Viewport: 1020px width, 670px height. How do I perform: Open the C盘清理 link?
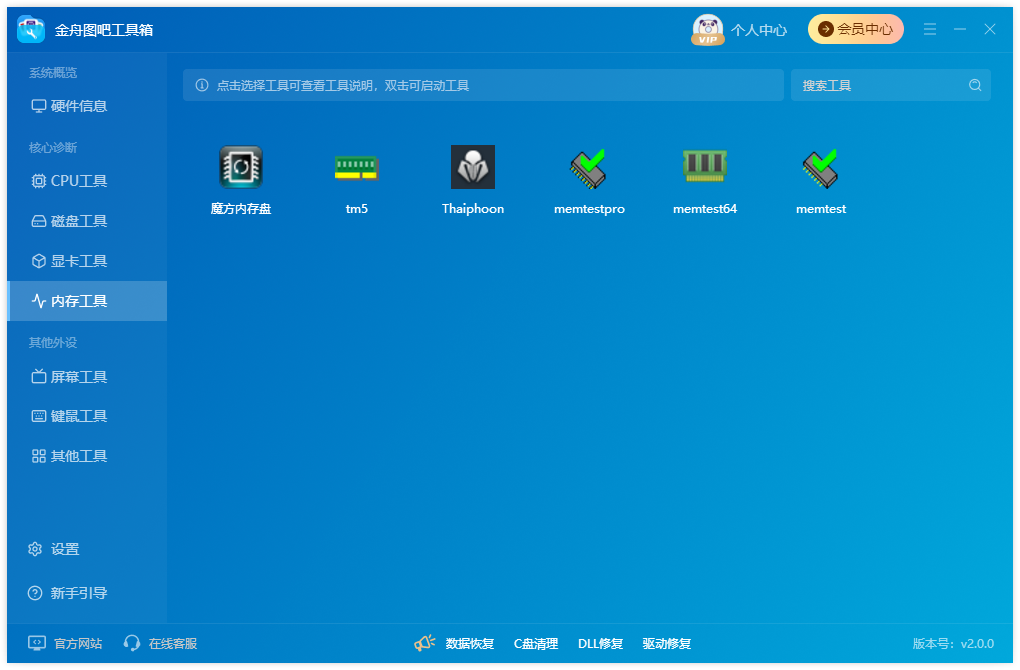pyautogui.click(x=536, y=643)
